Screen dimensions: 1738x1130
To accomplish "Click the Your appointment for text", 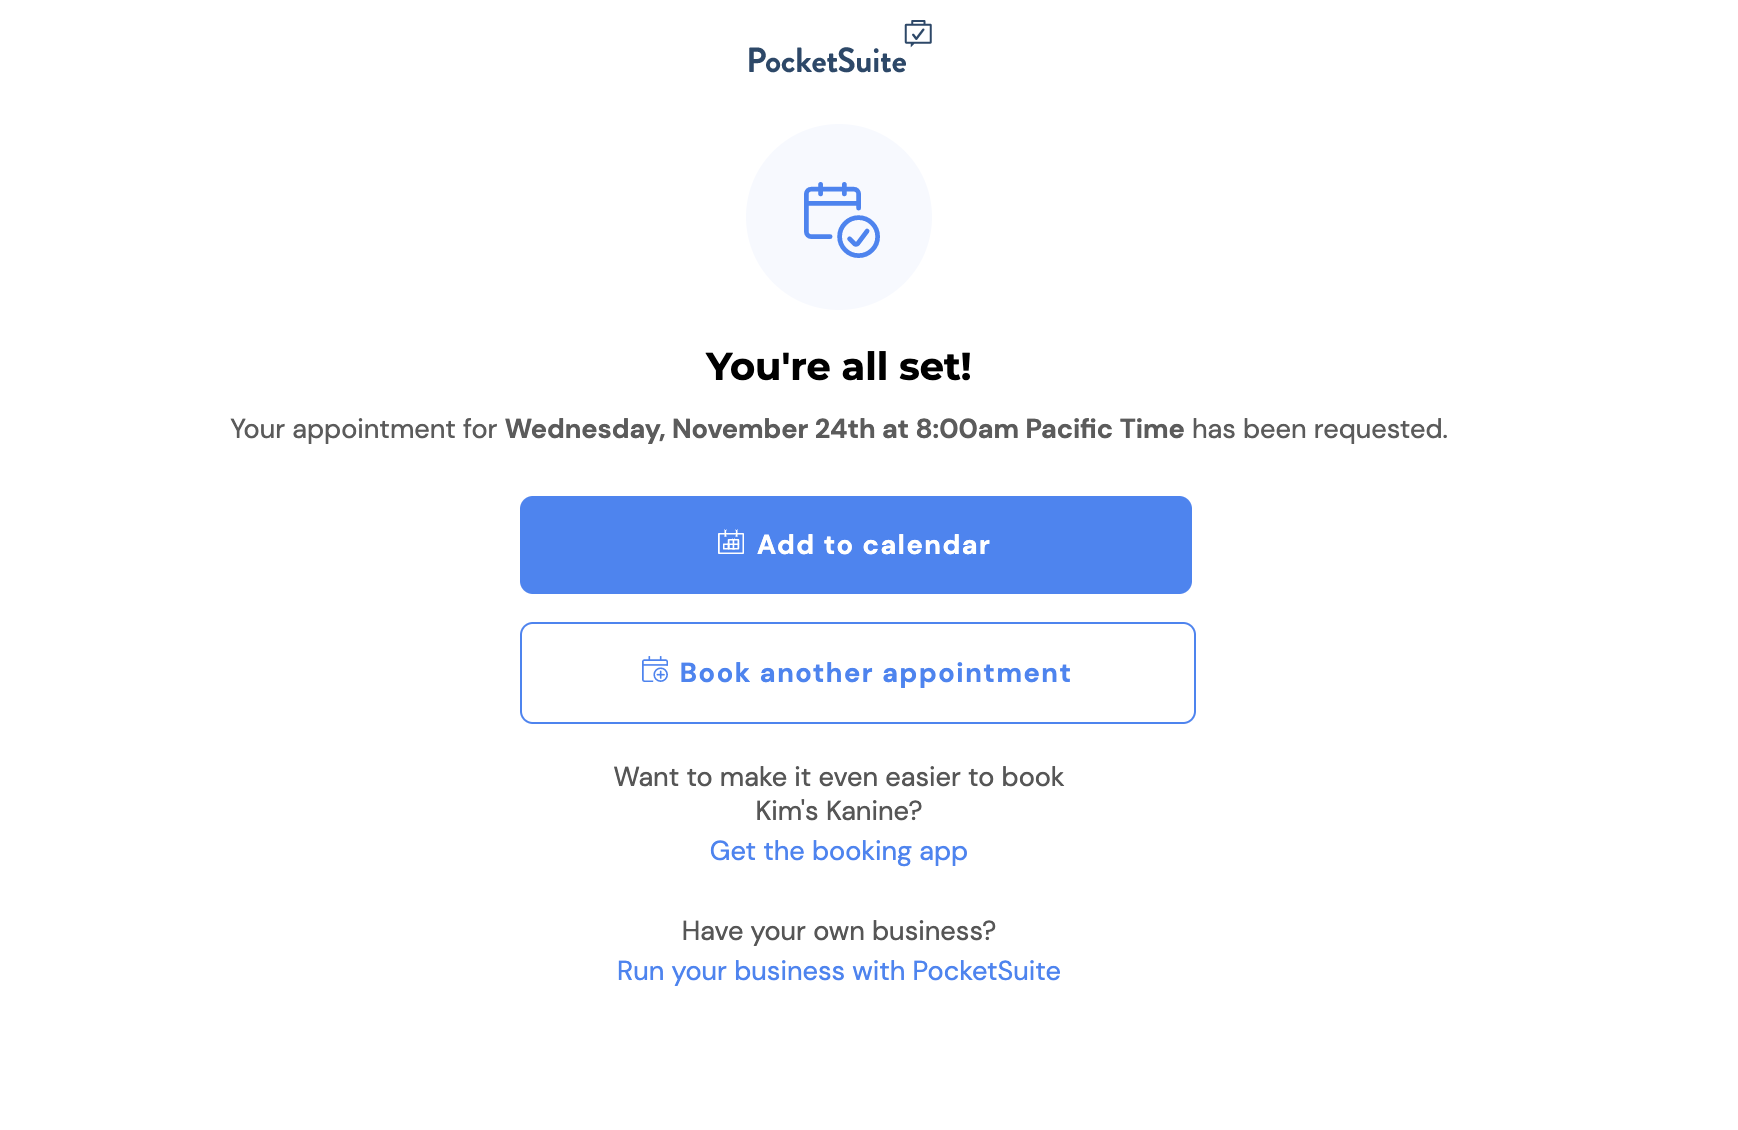I will [364, 429].
